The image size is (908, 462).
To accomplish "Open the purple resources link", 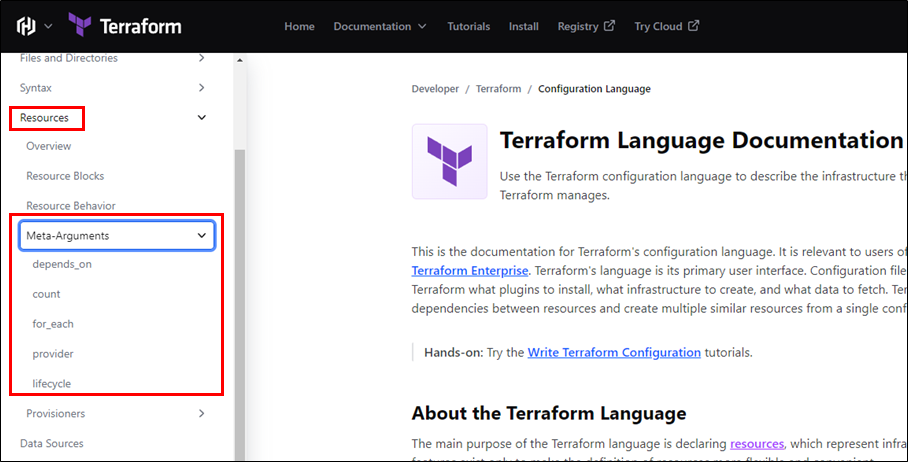I will 757,444.
